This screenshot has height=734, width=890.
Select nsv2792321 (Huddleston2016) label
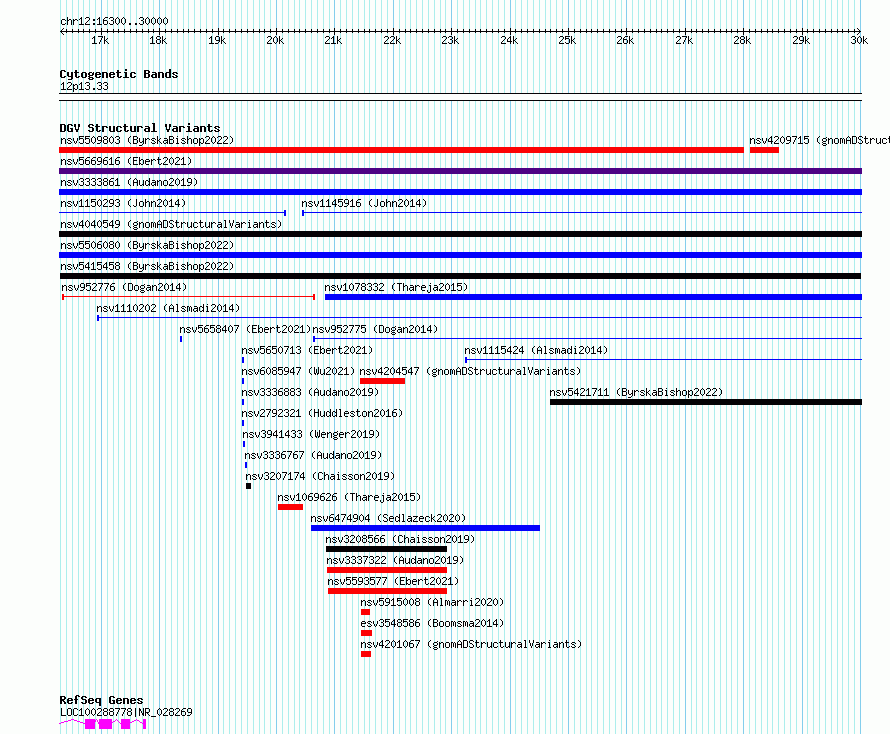(322, 413)
